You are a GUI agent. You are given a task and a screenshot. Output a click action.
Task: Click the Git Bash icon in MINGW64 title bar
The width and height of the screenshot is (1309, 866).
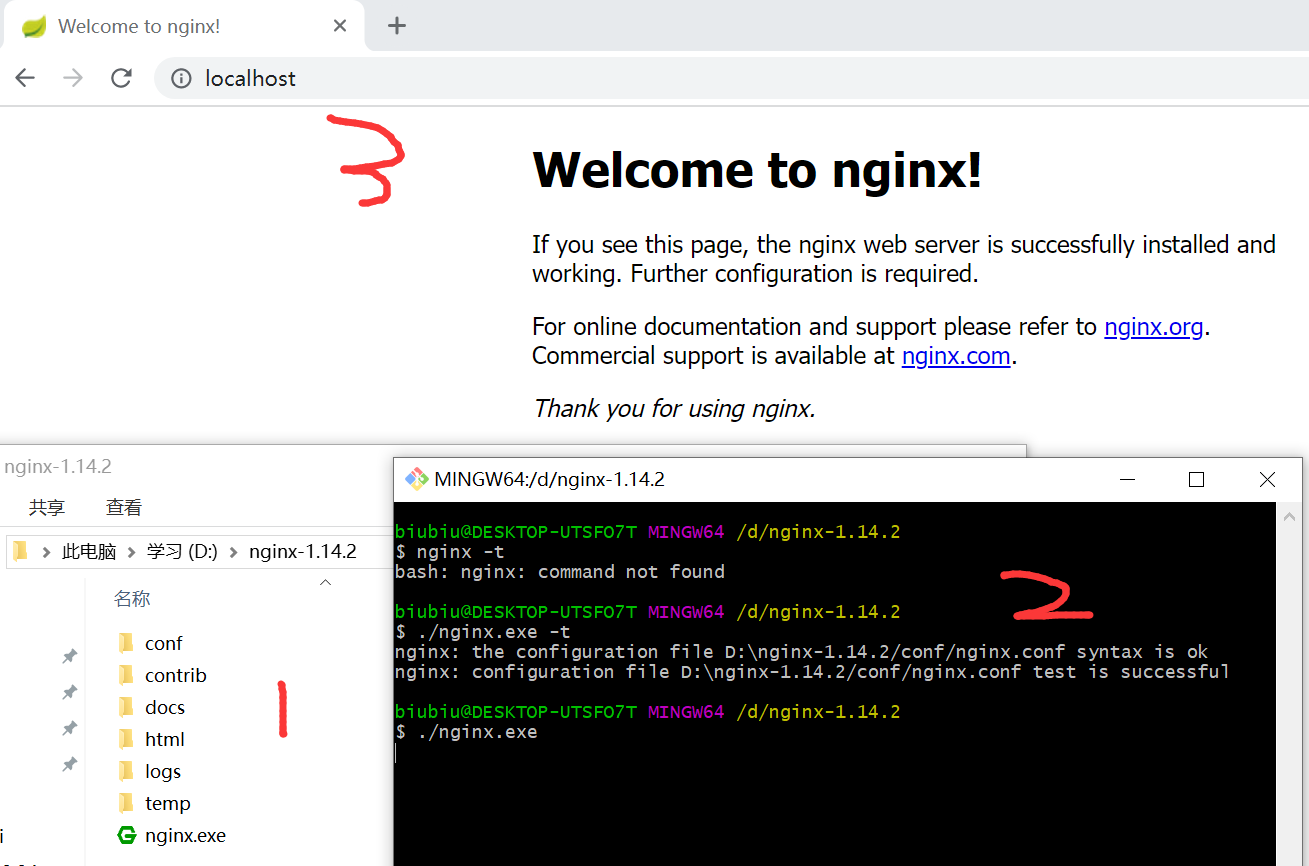pyautogui.click(x=416, y=479)
